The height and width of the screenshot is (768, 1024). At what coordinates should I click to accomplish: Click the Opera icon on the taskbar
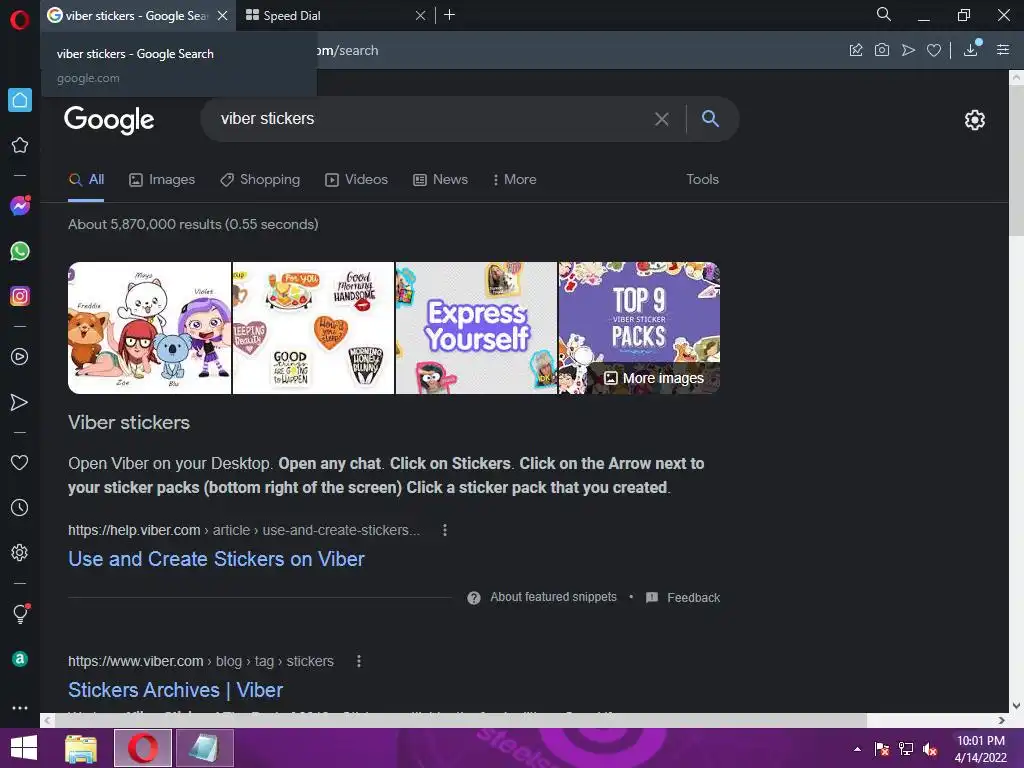click(x=143, y=748)
